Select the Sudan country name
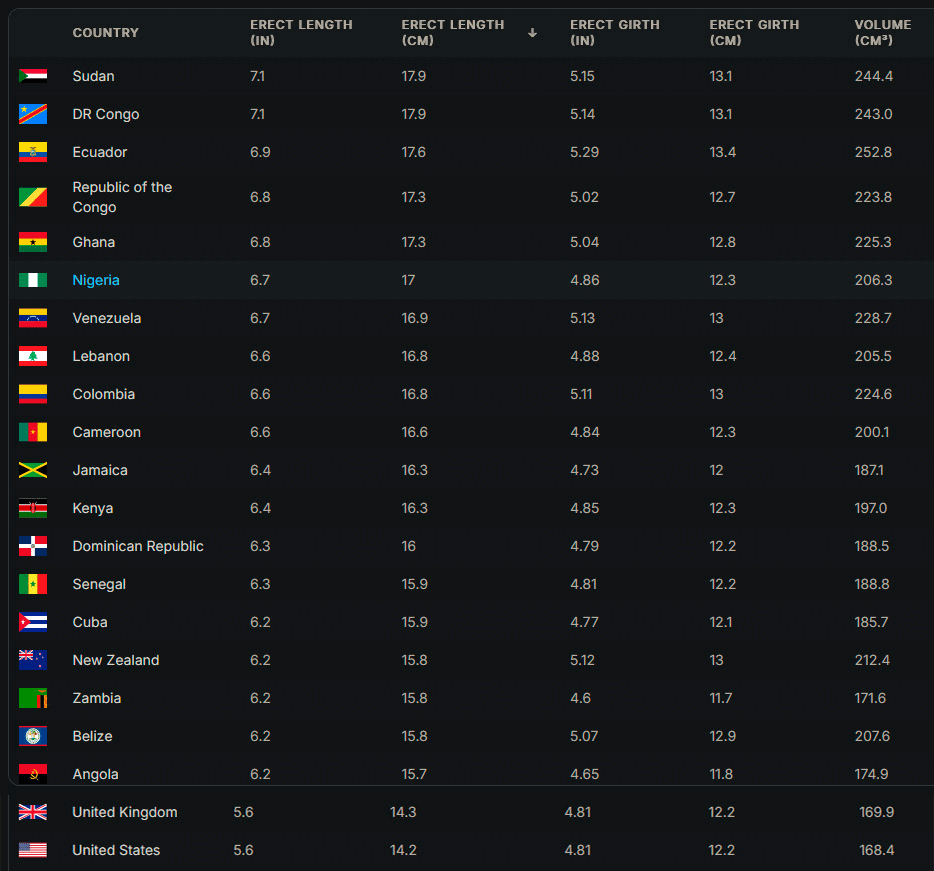The height and width of the screenshot is (871, 934). (x=94, y=76)
